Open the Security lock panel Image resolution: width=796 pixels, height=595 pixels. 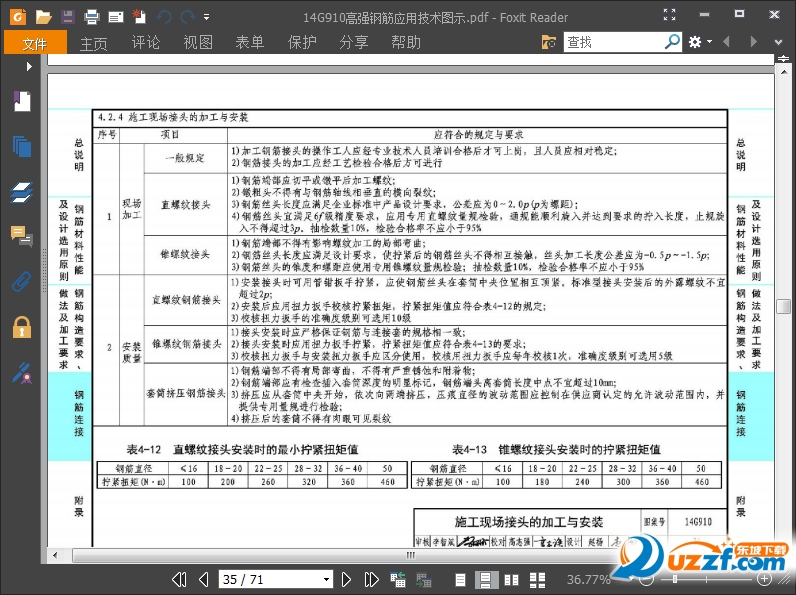point(22,327)
